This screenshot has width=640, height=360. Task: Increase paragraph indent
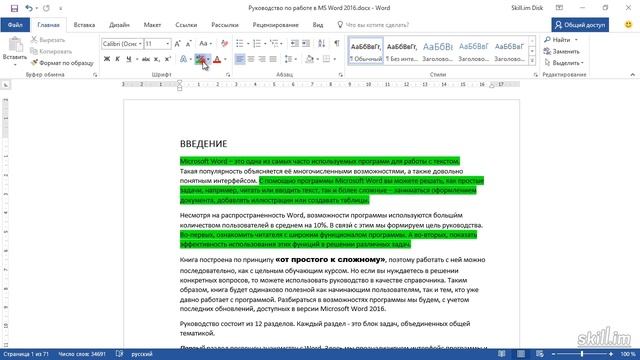pyautogui.click(x=306, y=44)
